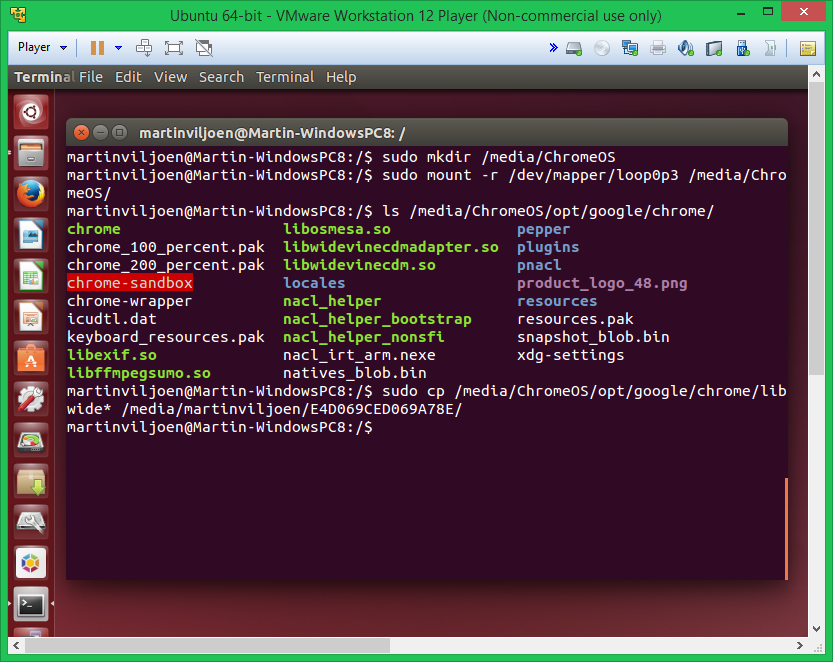Open the Edit menu
Screen dimensions: 833x662
(128, 77)
